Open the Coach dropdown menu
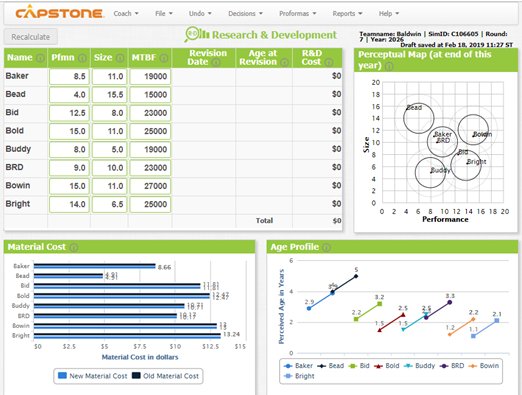522x395 pixels. [x=126, y=14]
